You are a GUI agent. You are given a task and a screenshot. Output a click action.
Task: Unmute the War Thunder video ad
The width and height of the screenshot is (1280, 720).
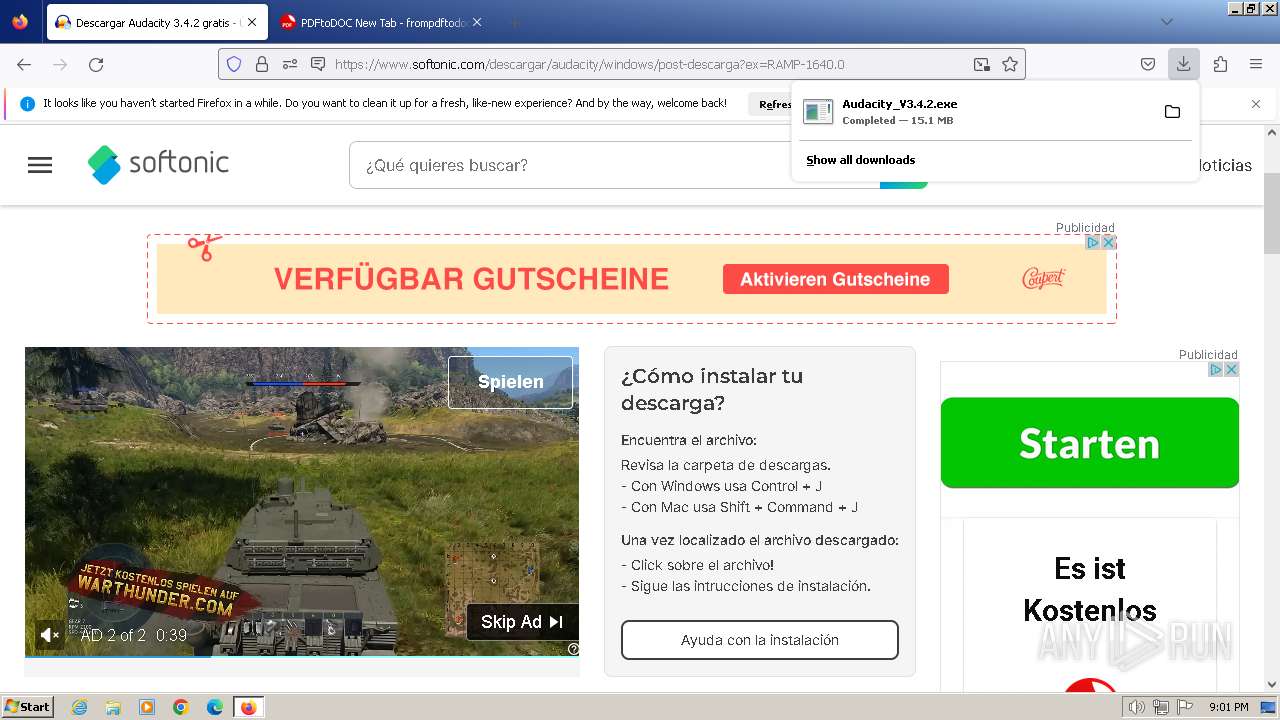(x=49, y=634)
